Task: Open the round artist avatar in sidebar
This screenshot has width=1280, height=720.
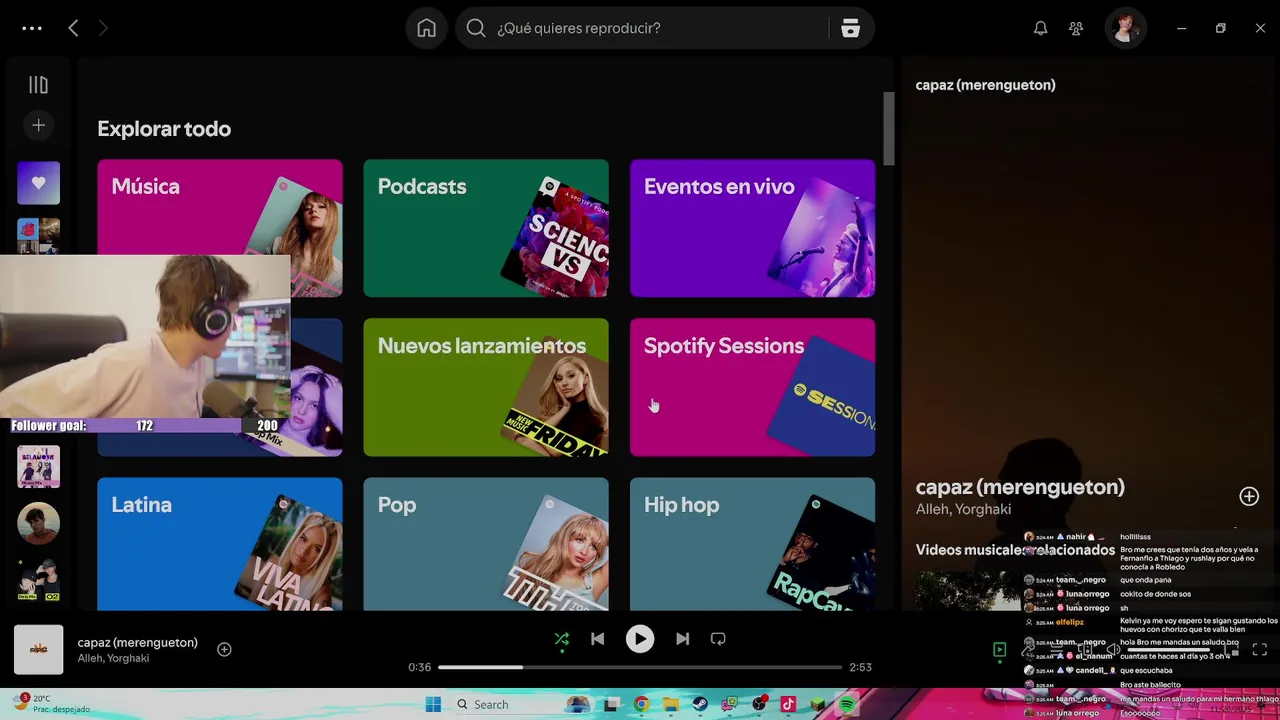Action: 38,523
